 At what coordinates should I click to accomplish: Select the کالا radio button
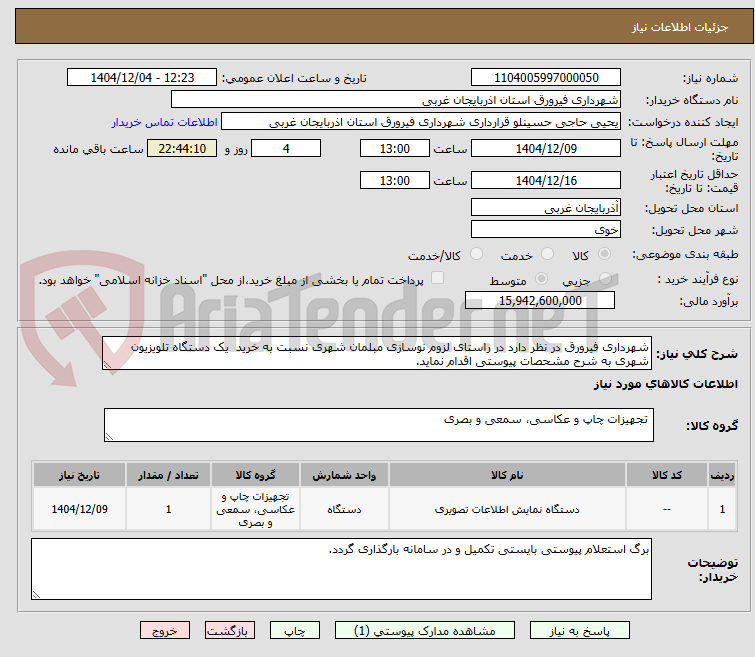click(604, 253)
